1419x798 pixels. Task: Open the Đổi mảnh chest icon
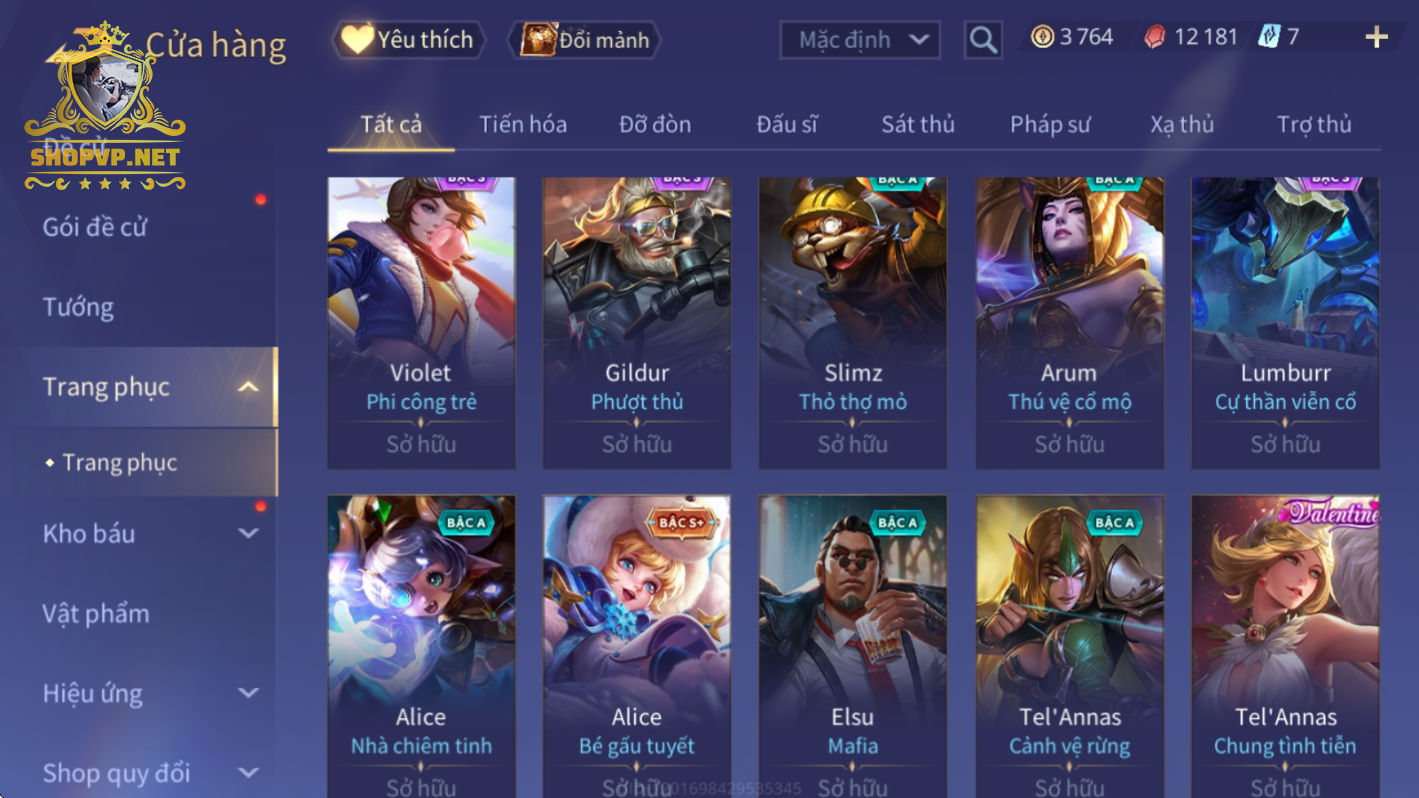539,40
